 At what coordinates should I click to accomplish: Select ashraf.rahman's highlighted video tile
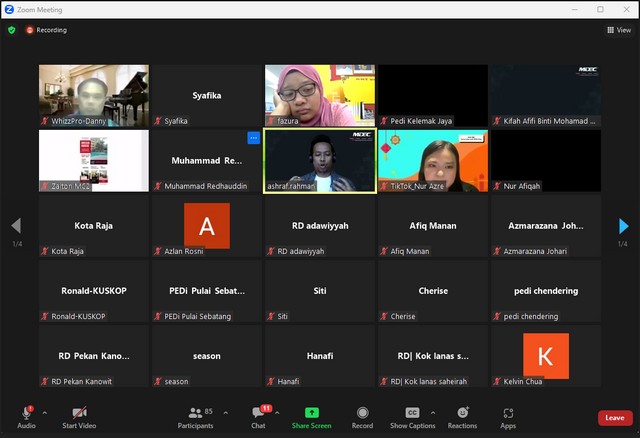[x=320, y=160]
